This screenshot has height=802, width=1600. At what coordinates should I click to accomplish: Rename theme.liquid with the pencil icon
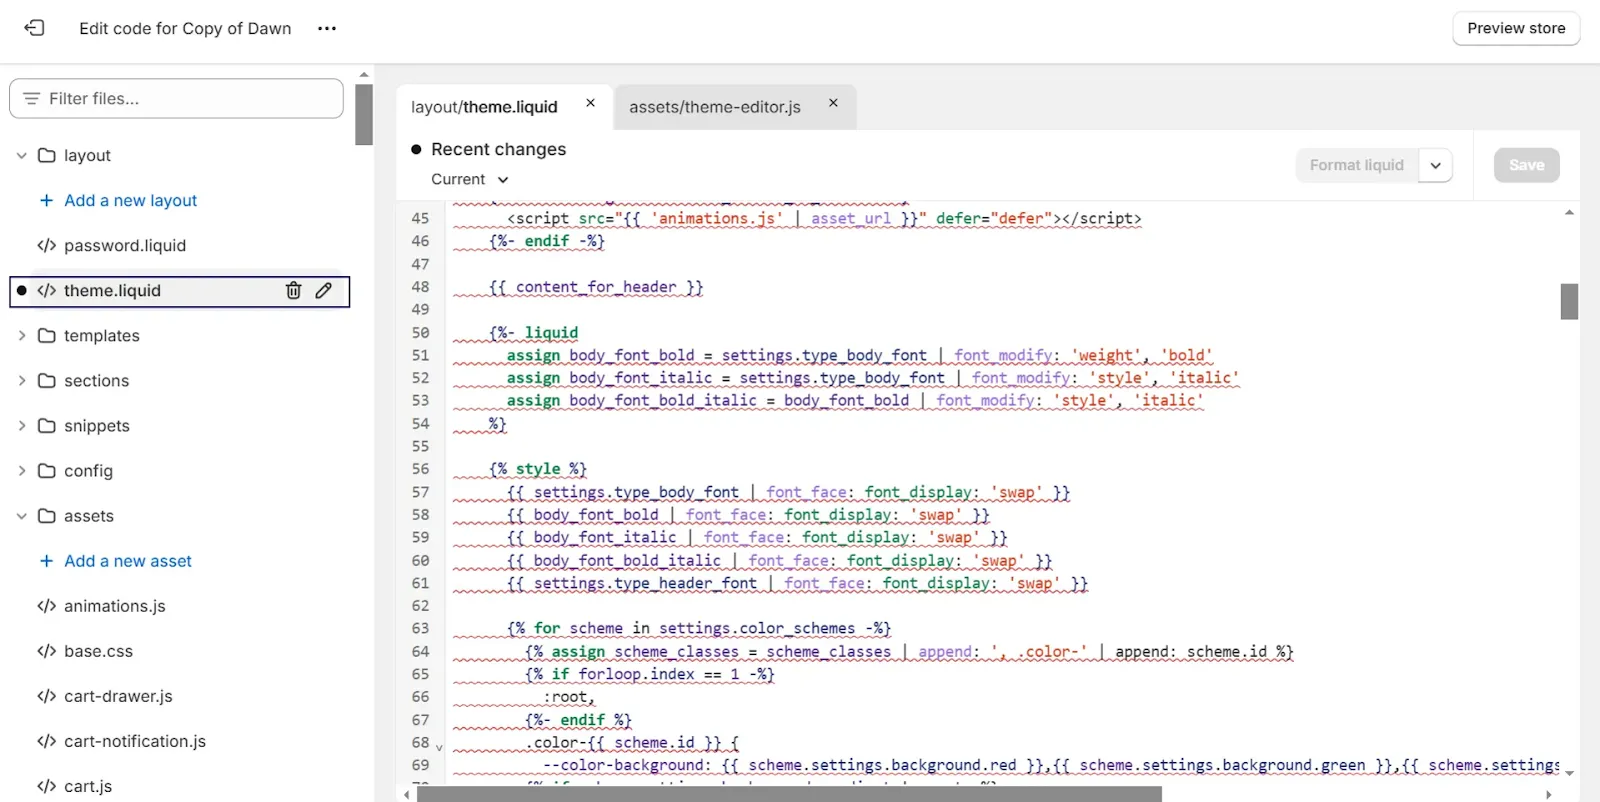(323, 291)
